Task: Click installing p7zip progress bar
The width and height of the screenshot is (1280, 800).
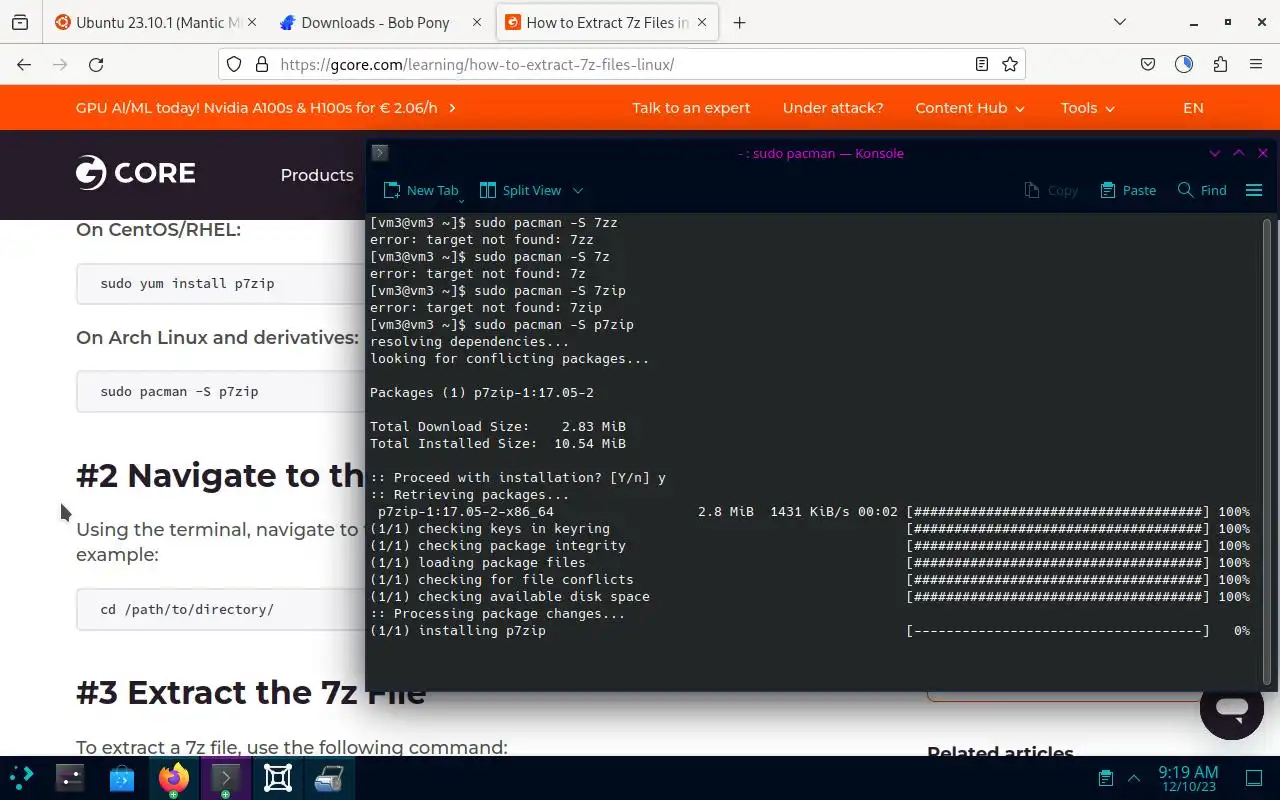Action: [x=1058, y=631]
